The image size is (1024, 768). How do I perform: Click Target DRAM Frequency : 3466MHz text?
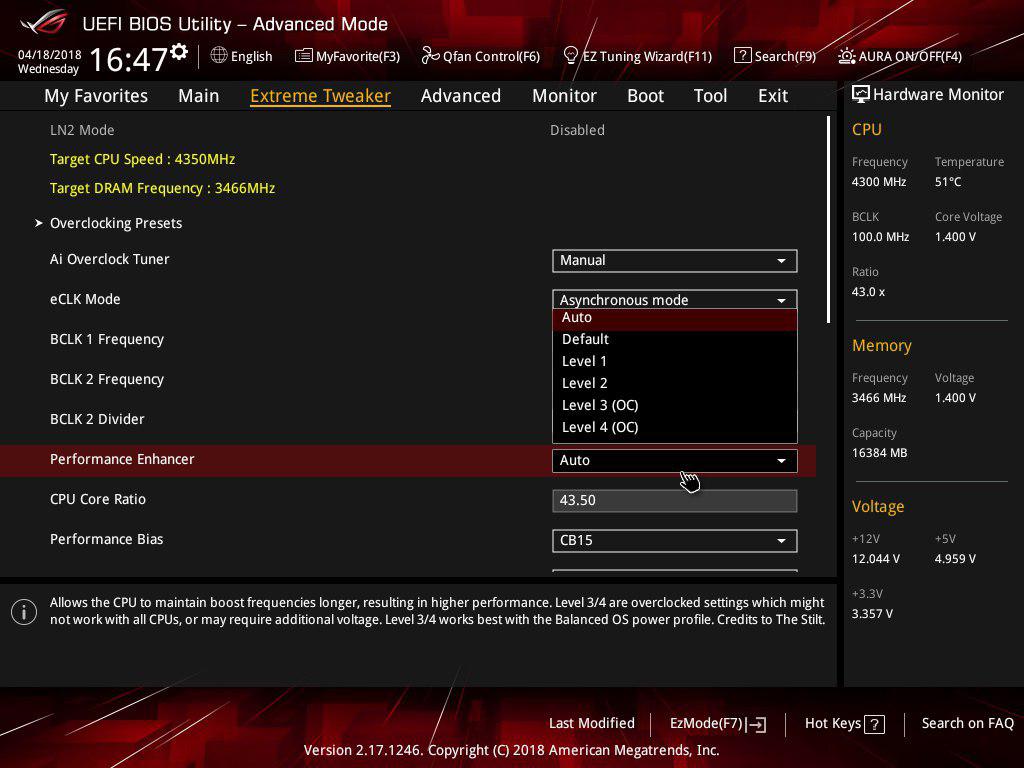[163, 188]
